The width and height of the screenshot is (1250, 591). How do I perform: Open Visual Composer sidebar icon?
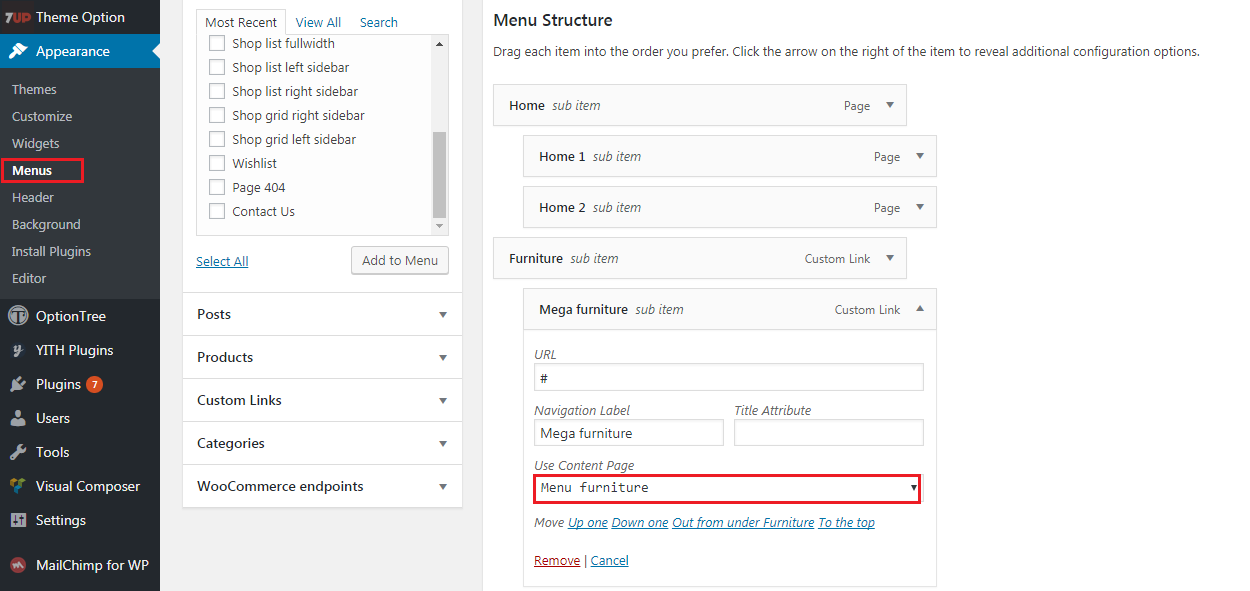click(18, 486)
